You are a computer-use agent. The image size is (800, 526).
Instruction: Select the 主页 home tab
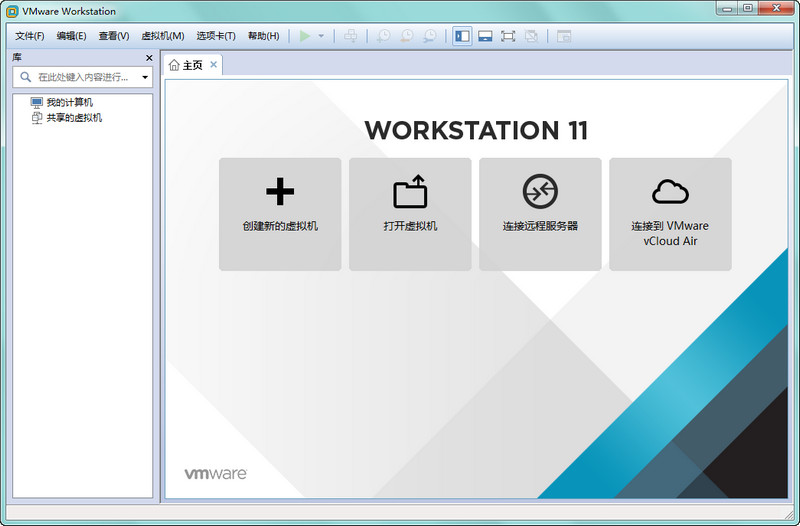(186, 65)
